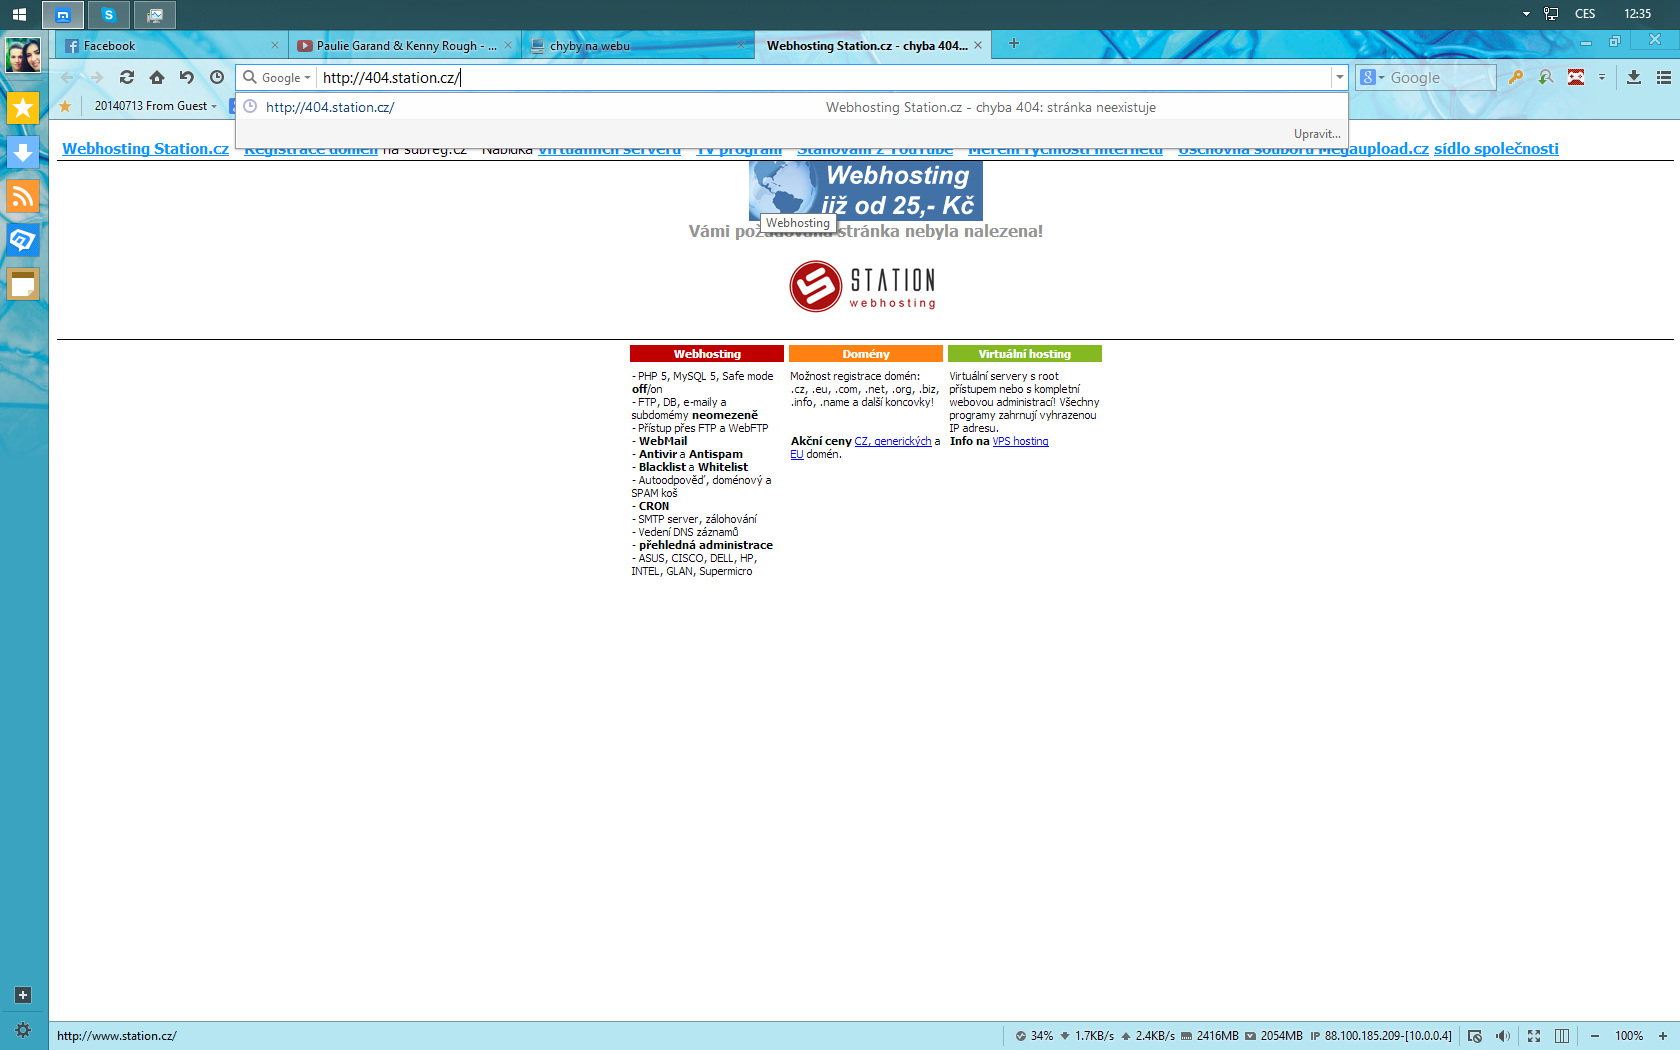Enable split screen view
The image size is (1680, 1050).
click(1562, 1036)
